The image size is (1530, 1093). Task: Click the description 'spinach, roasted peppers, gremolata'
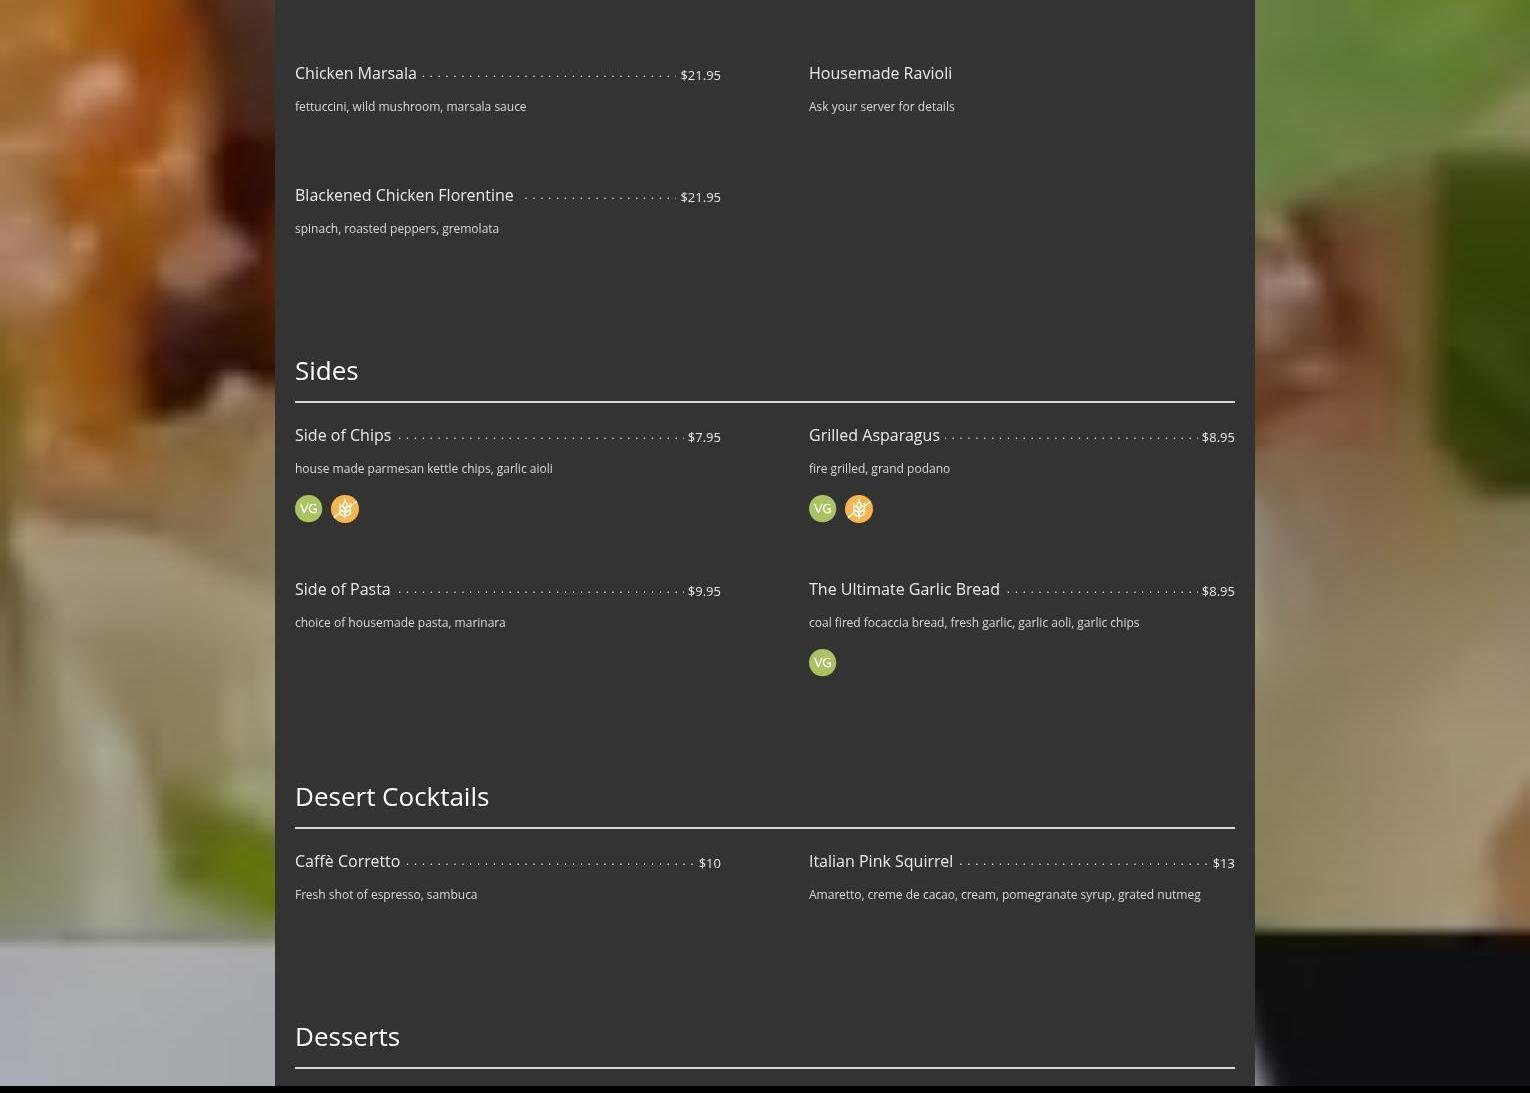click(397, 228)
